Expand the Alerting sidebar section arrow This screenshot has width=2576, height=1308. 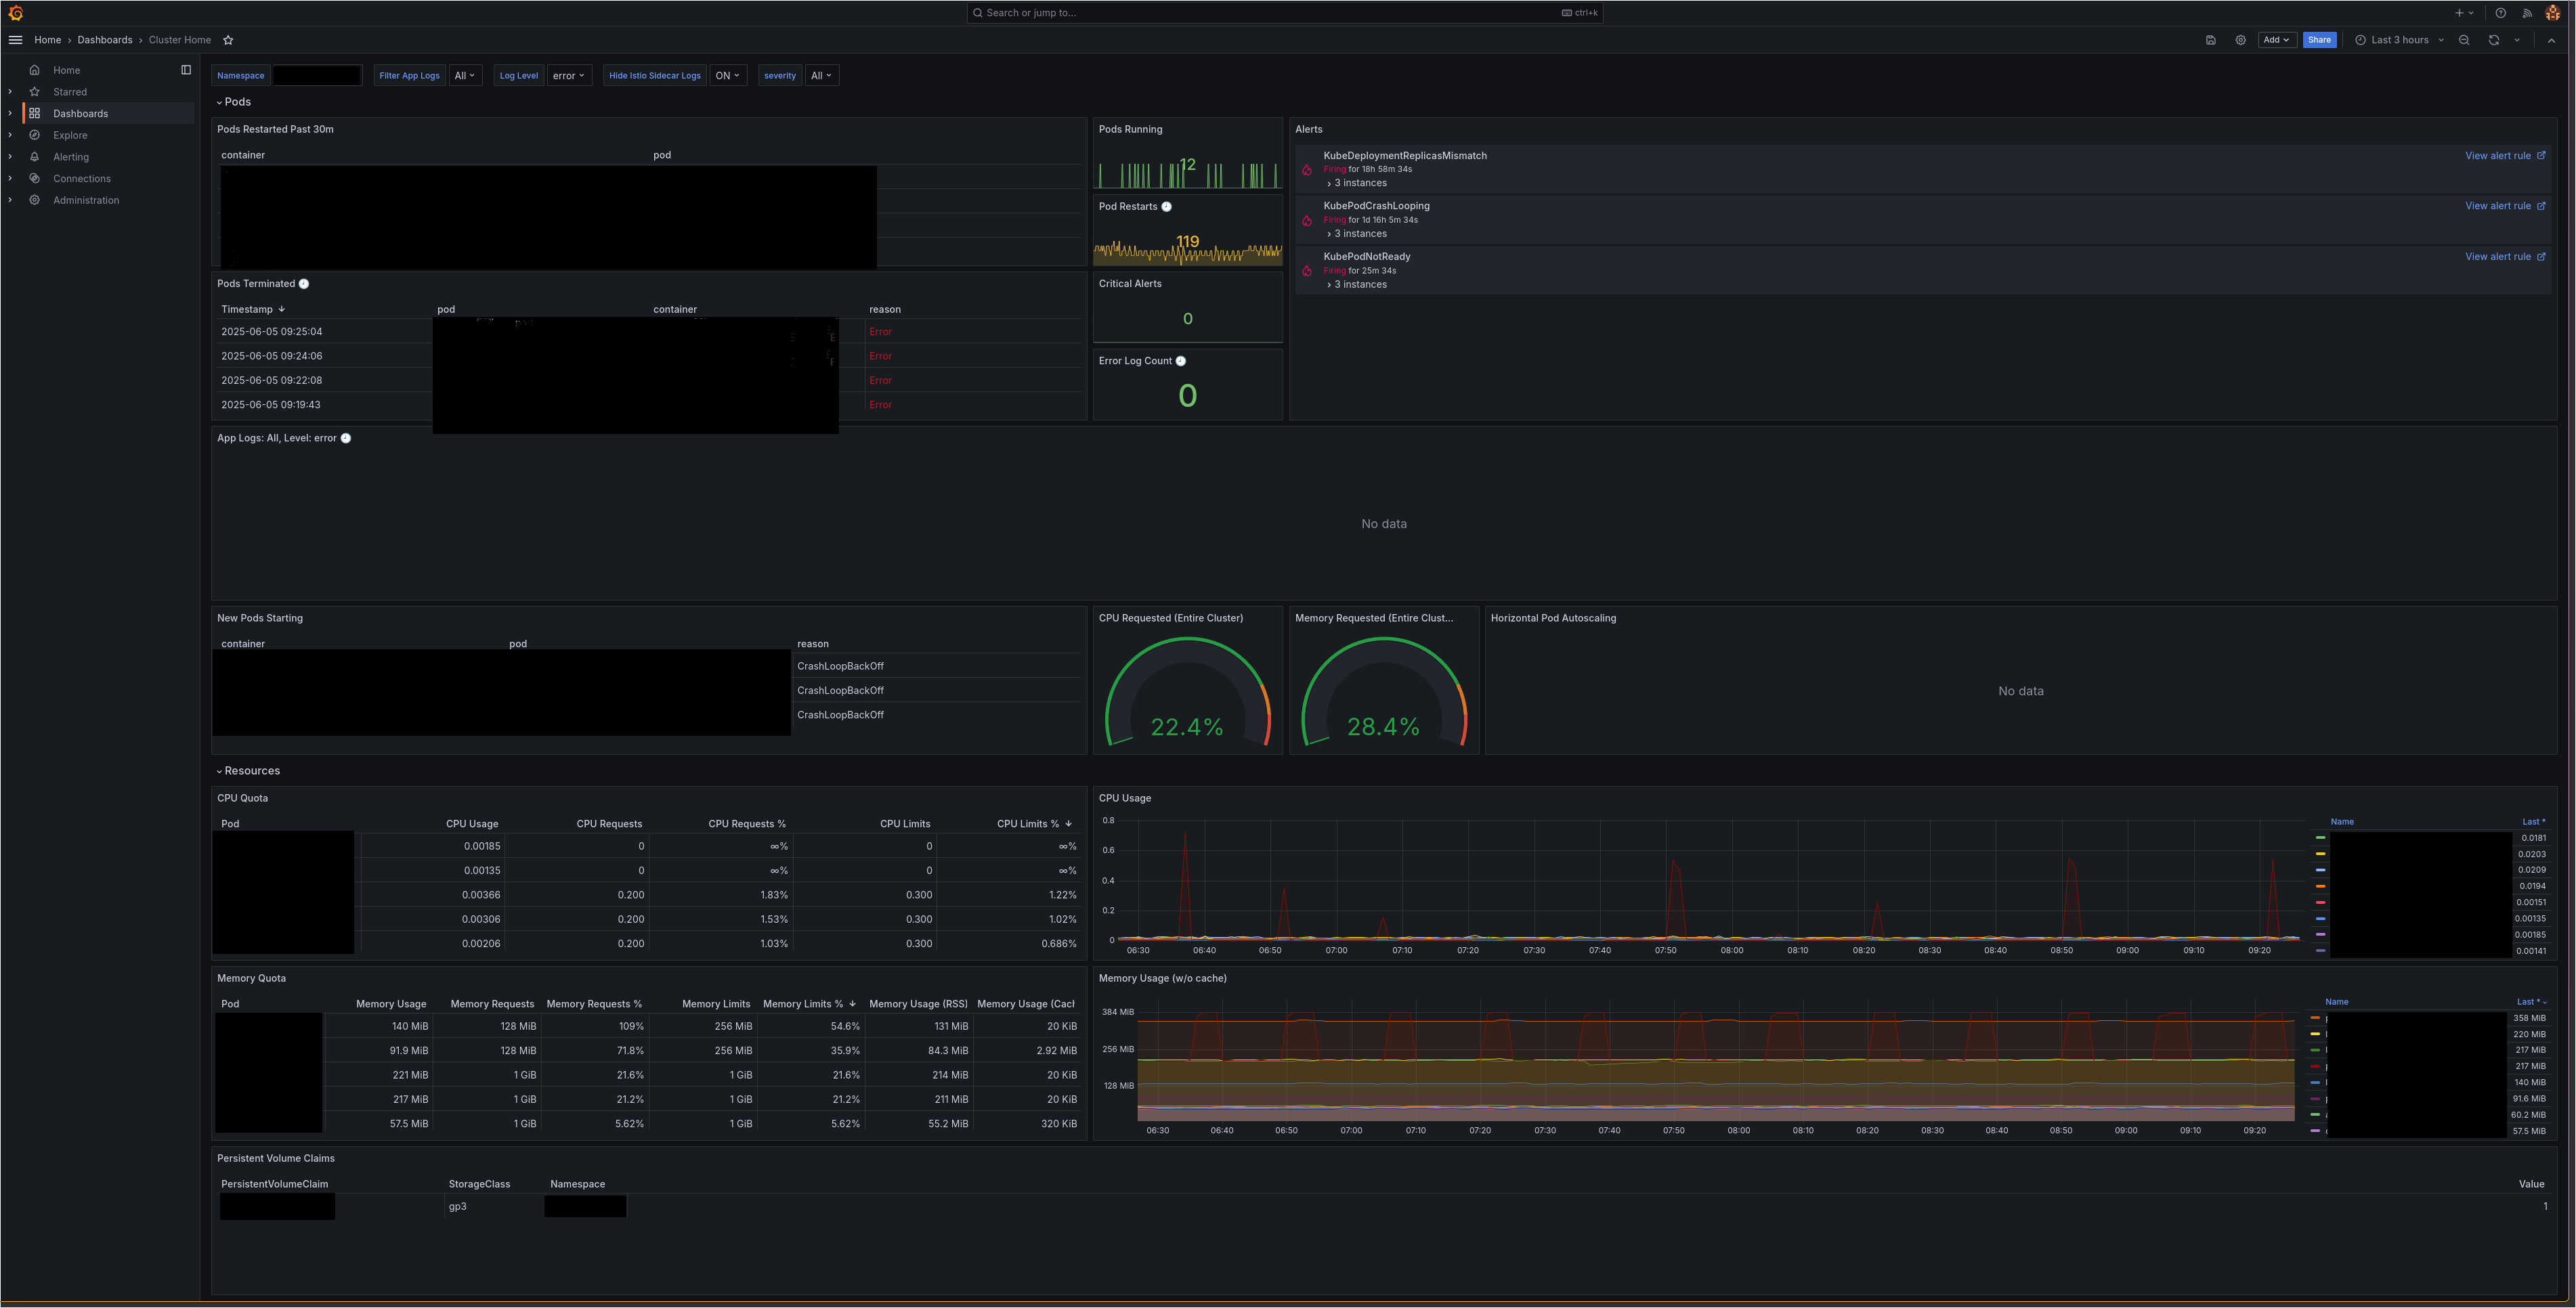click(x=10, y=157)
